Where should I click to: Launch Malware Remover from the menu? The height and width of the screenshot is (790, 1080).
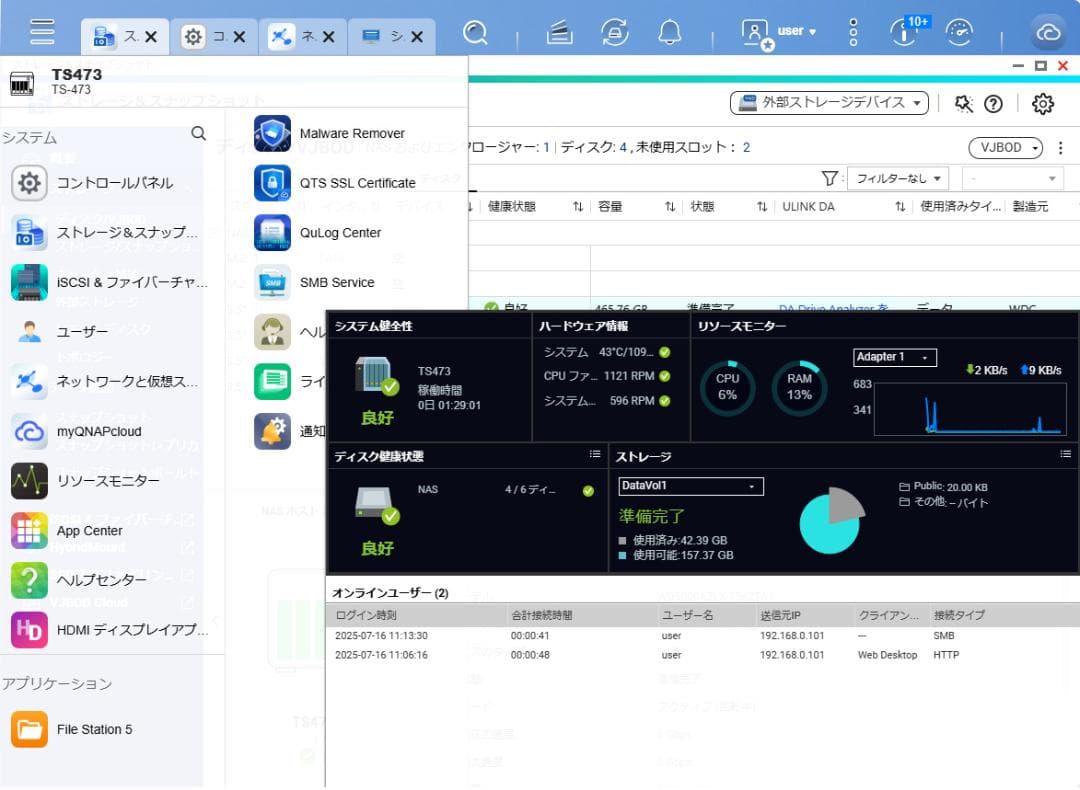coord(338,133)
